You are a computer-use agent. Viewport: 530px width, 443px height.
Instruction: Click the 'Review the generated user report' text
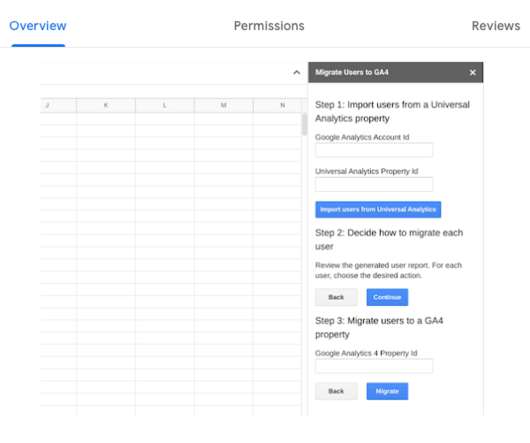point(388,270)
